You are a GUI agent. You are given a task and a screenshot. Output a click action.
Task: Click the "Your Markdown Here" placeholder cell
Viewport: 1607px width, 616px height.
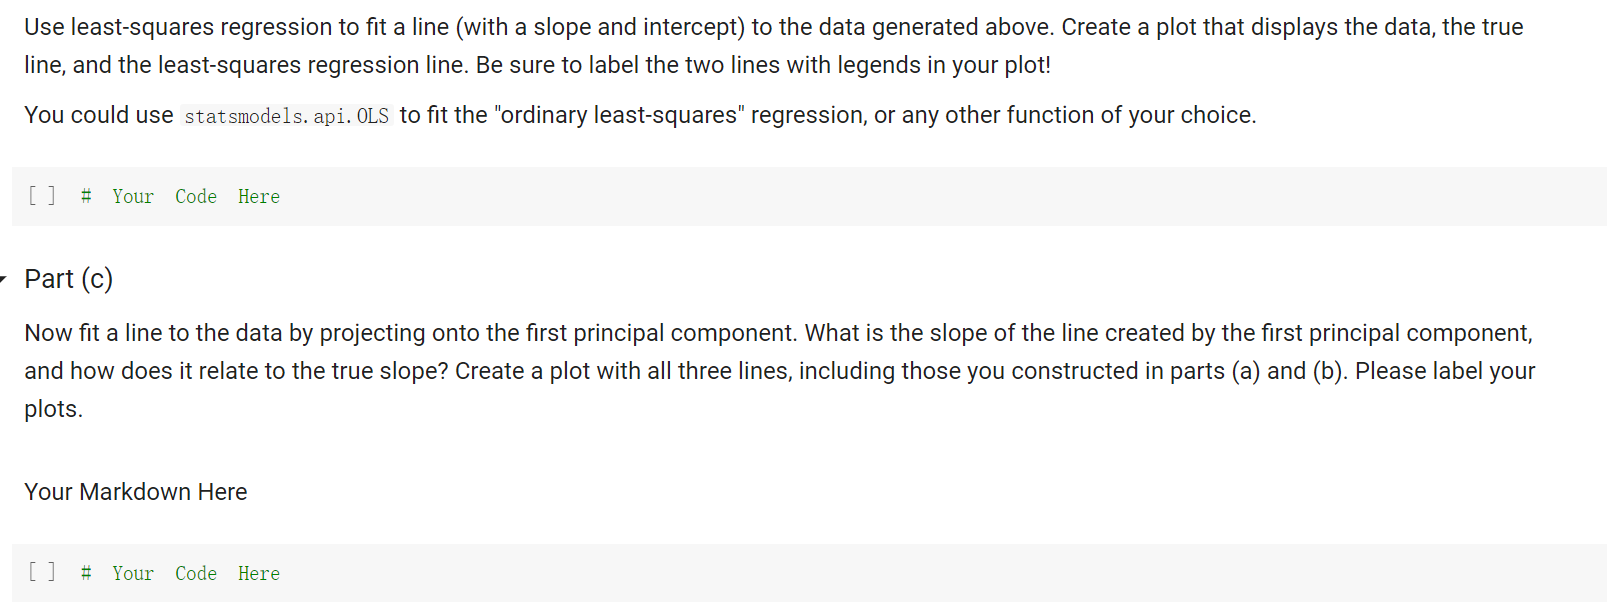(x=135, y=491)
